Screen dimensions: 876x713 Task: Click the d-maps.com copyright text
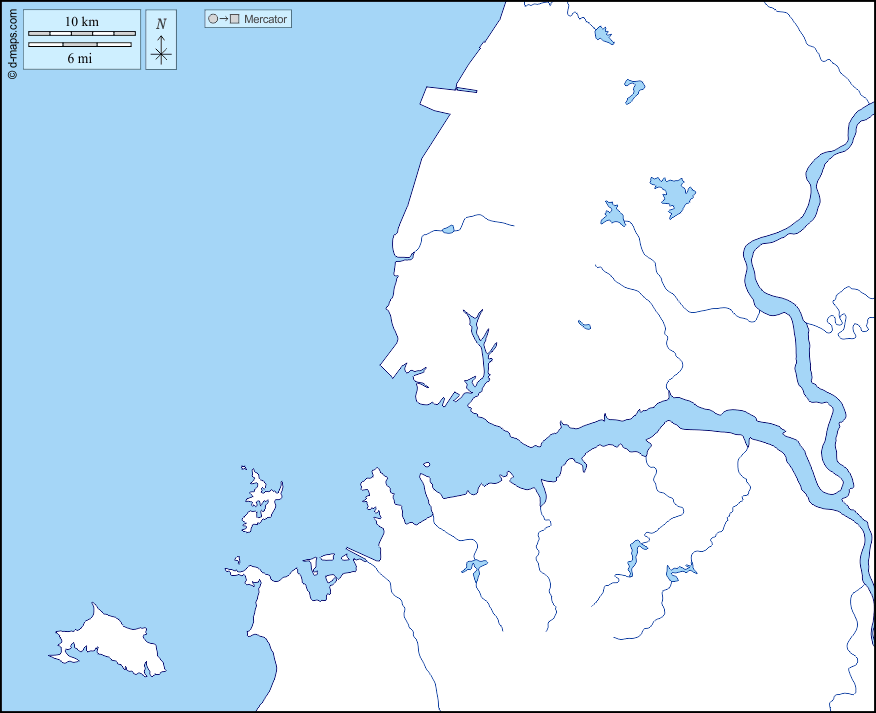12,42
